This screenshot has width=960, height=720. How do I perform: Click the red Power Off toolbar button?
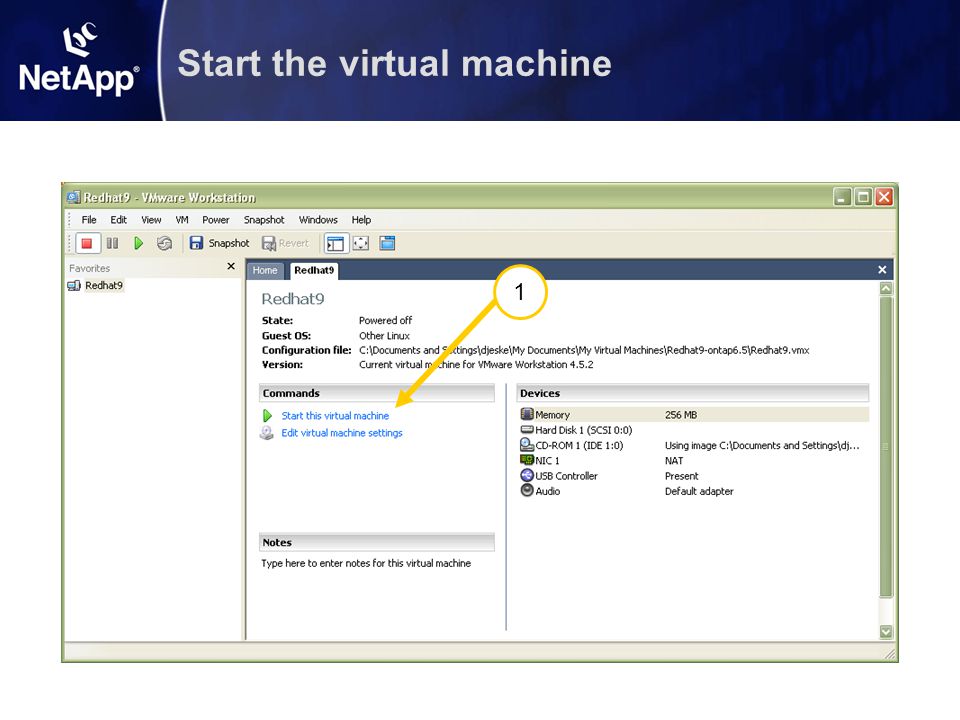87,244
